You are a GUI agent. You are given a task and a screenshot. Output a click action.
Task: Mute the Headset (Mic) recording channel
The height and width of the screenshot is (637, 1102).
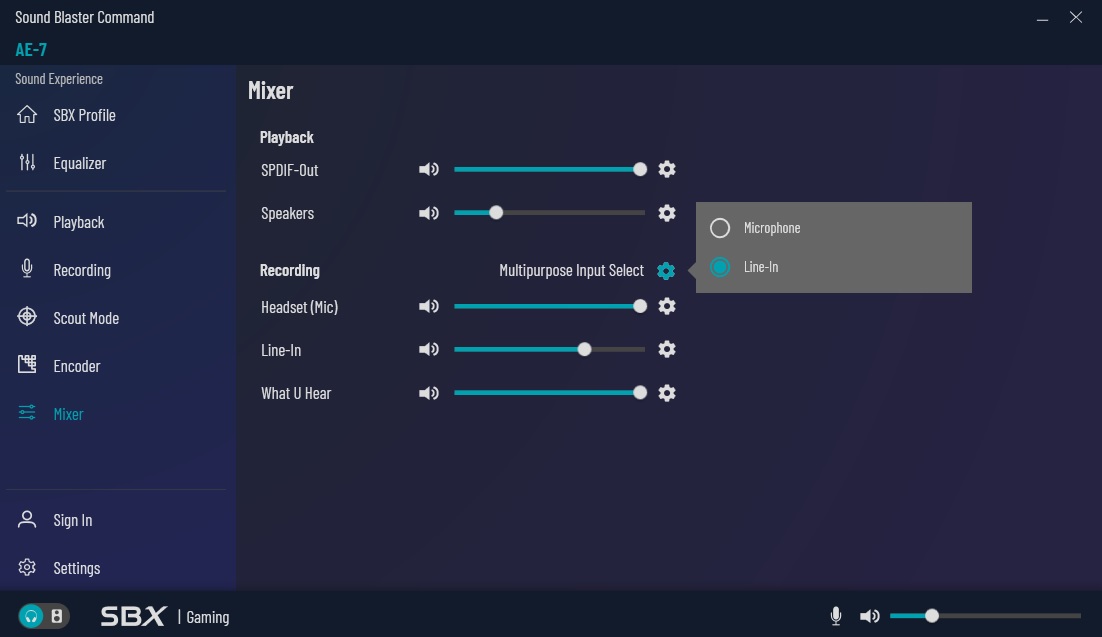point(428,307)
